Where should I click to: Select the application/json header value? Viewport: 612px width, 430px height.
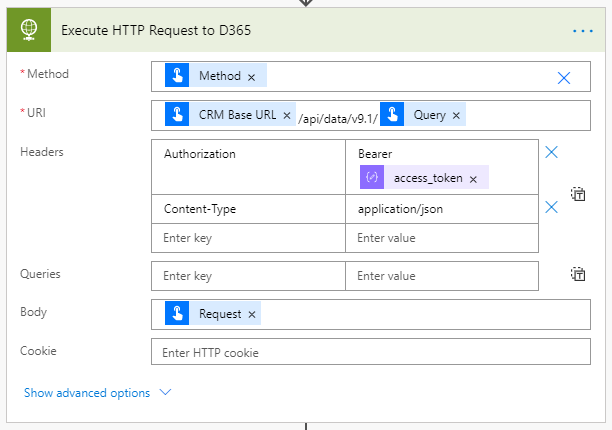click(399, 209)
